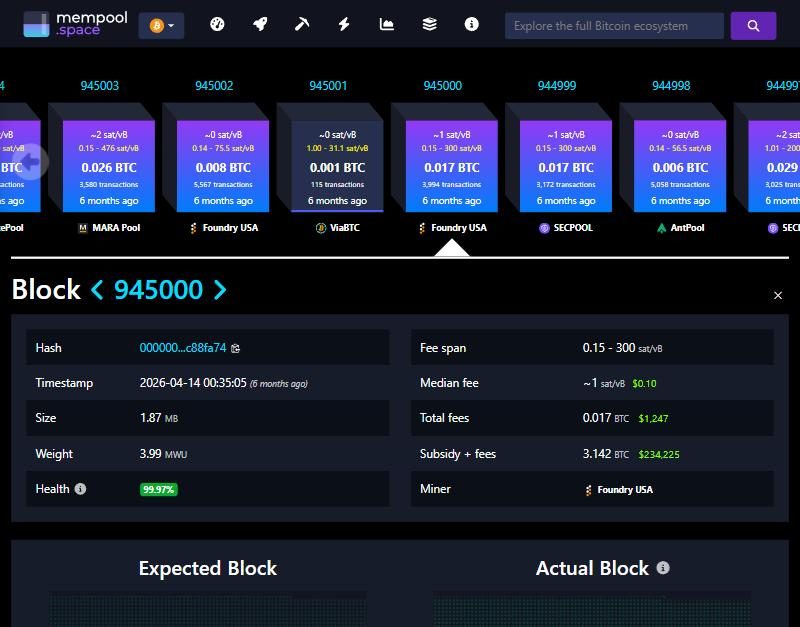Viewport: 800px width, 627px height.
Task: Open block hash 000000...c88fa74 link
Action: [x=183, y=348]
